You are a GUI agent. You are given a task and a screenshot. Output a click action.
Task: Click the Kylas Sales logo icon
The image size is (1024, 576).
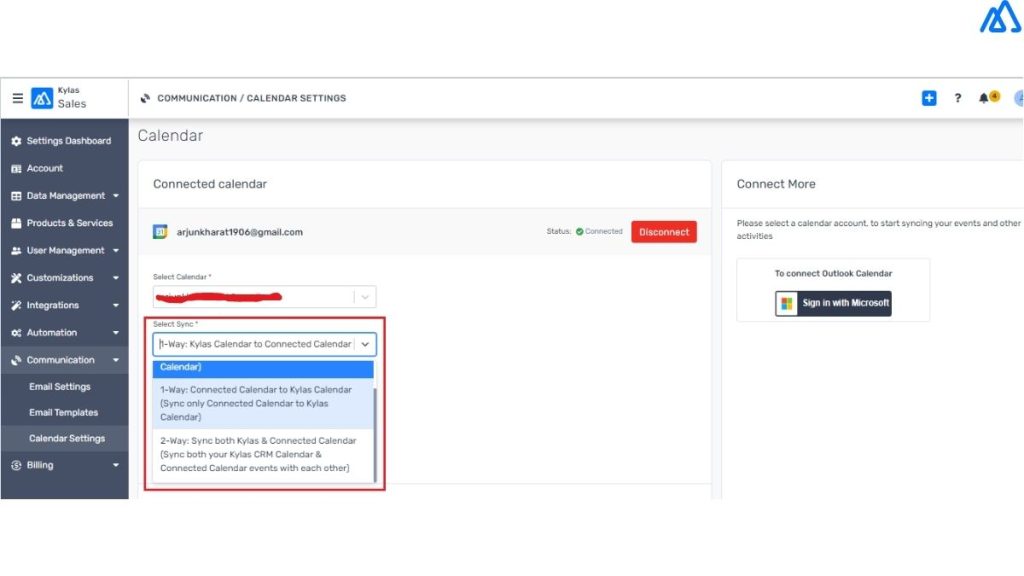click(42, 98)
